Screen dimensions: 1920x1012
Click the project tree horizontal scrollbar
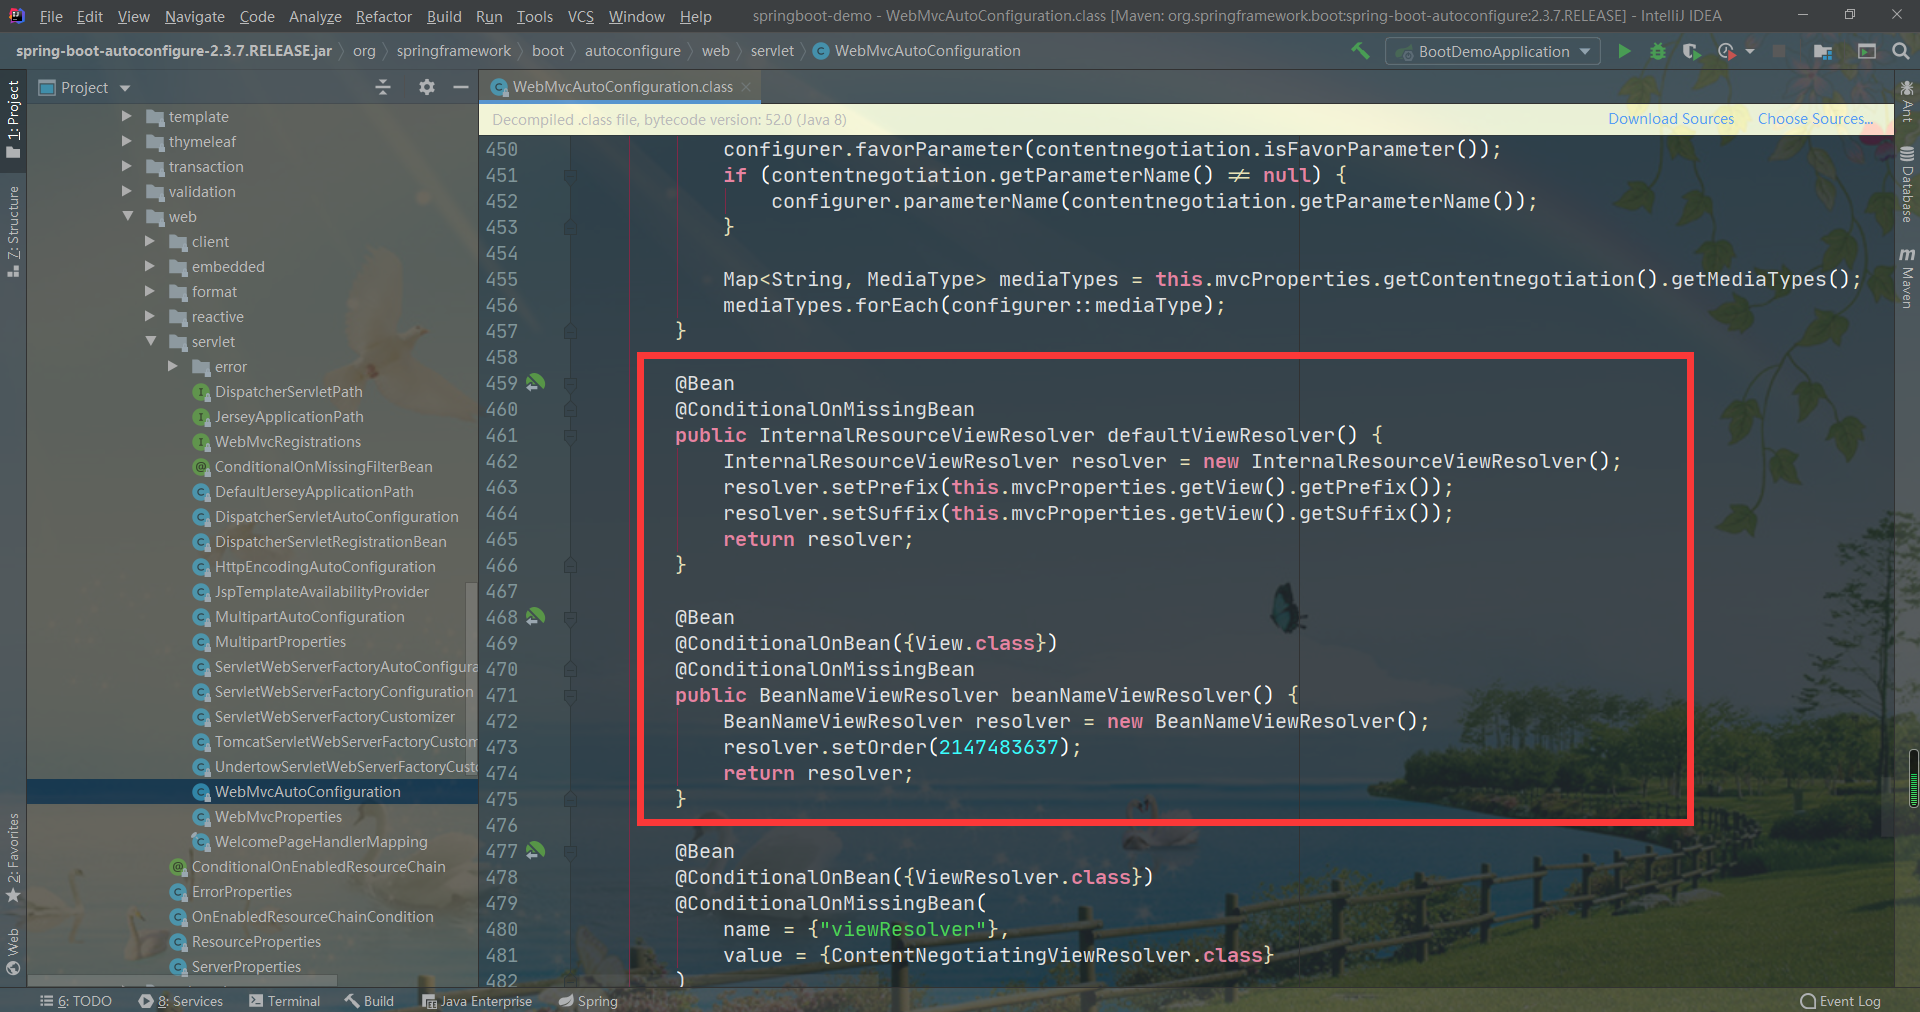pos(181,981)
